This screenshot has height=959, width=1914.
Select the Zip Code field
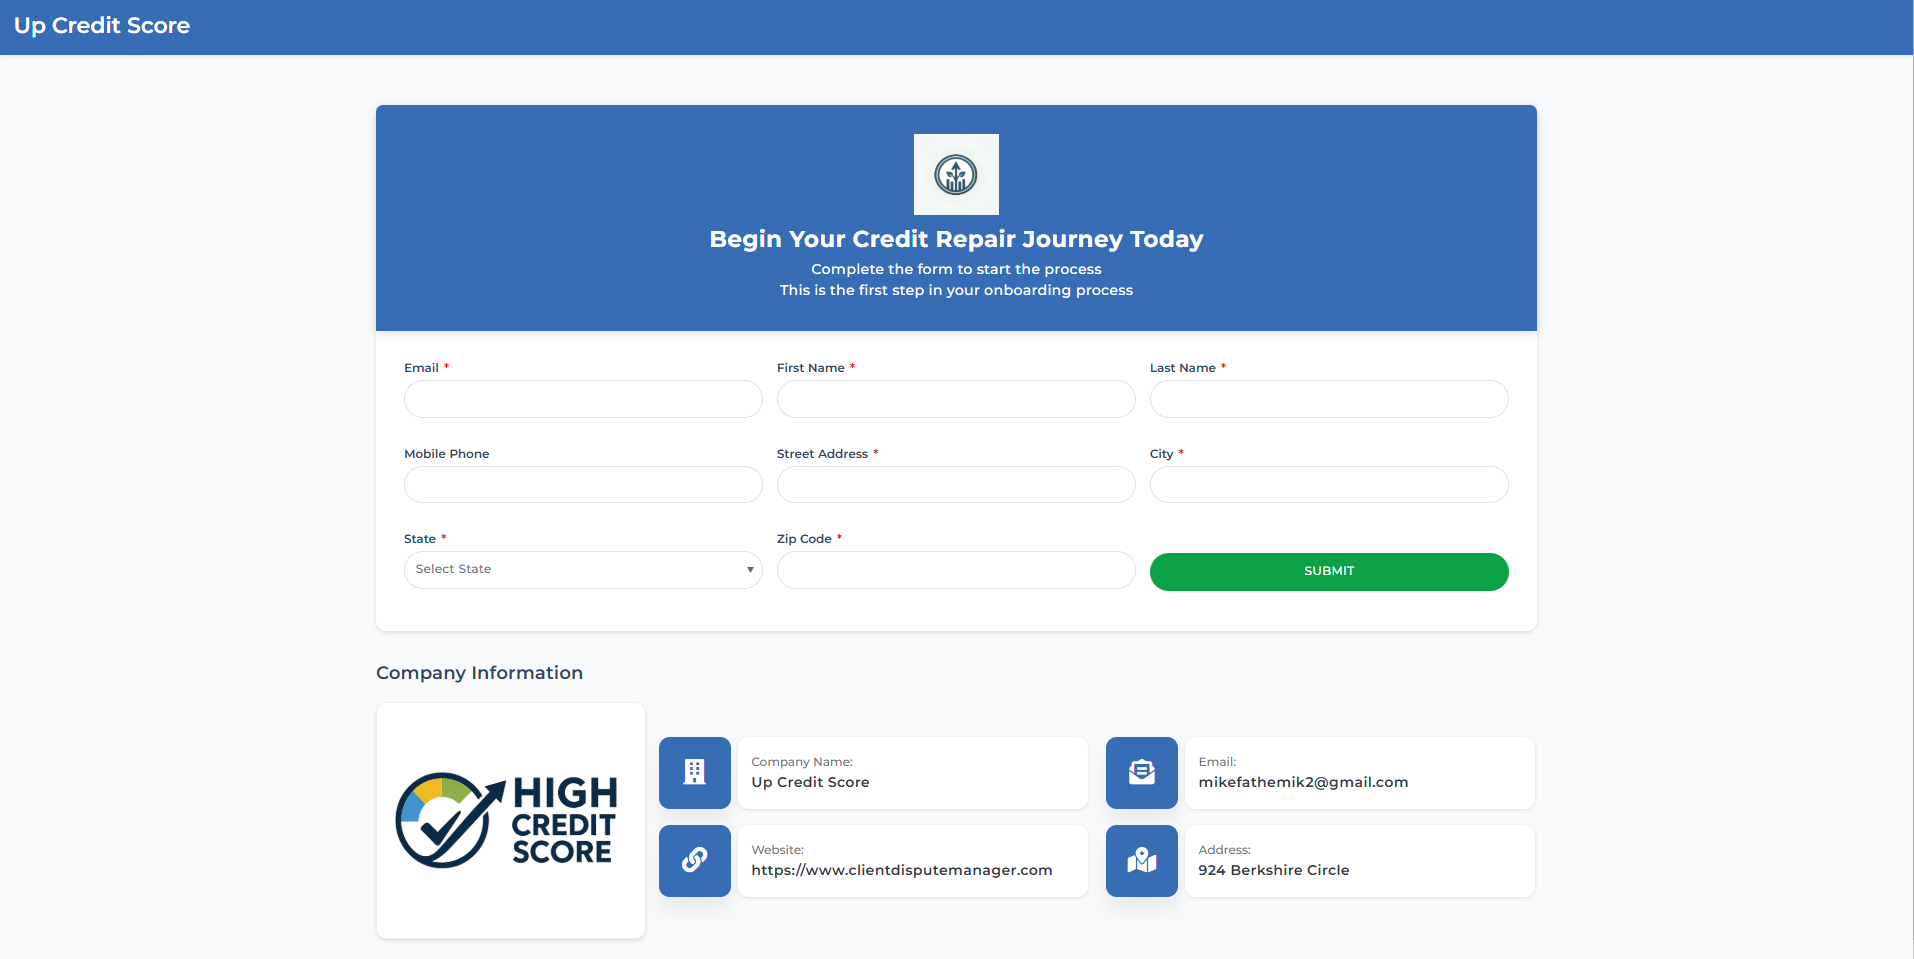(x=956, y=570)
